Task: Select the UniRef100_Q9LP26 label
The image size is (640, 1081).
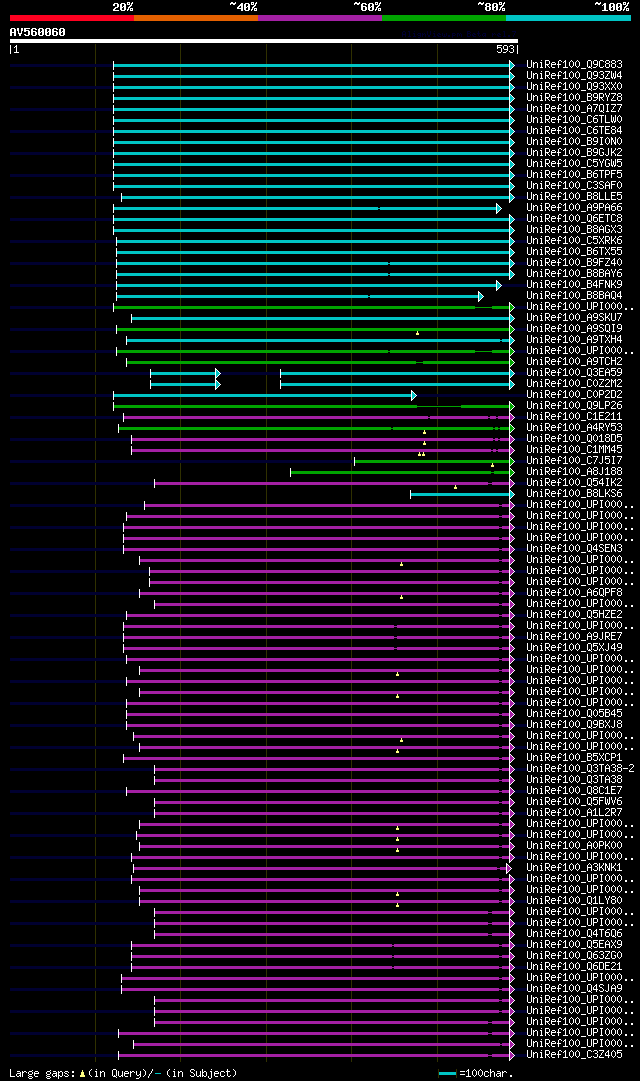Action: (574, 407)
